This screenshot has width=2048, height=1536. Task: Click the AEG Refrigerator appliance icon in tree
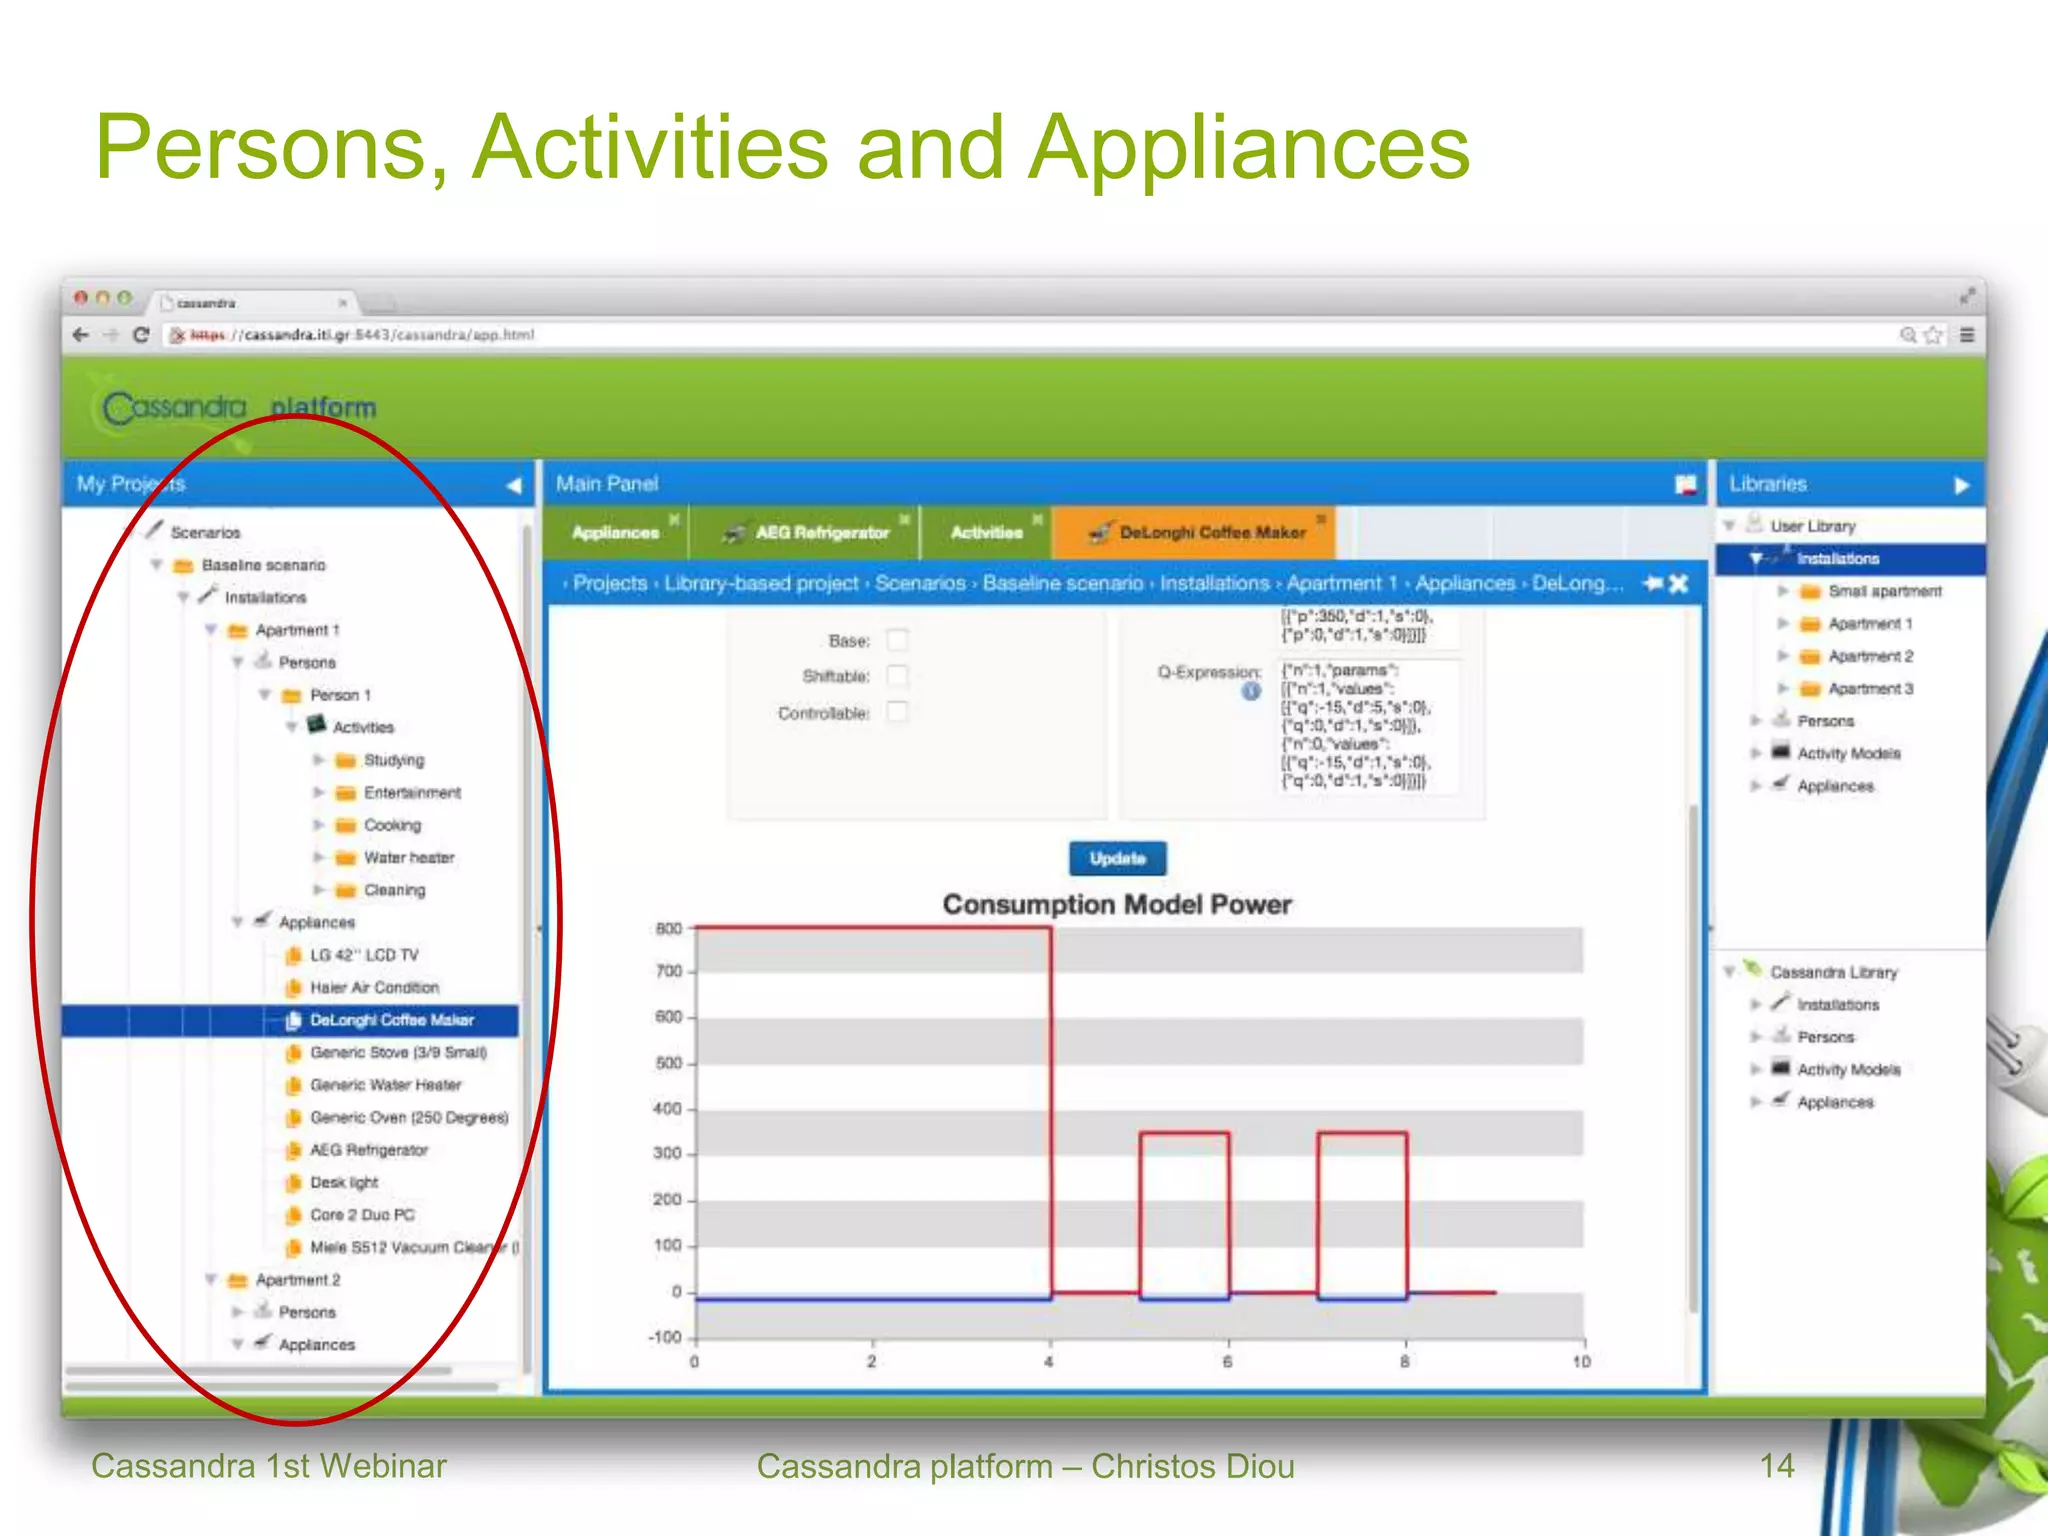click(x=293, y=1150)
